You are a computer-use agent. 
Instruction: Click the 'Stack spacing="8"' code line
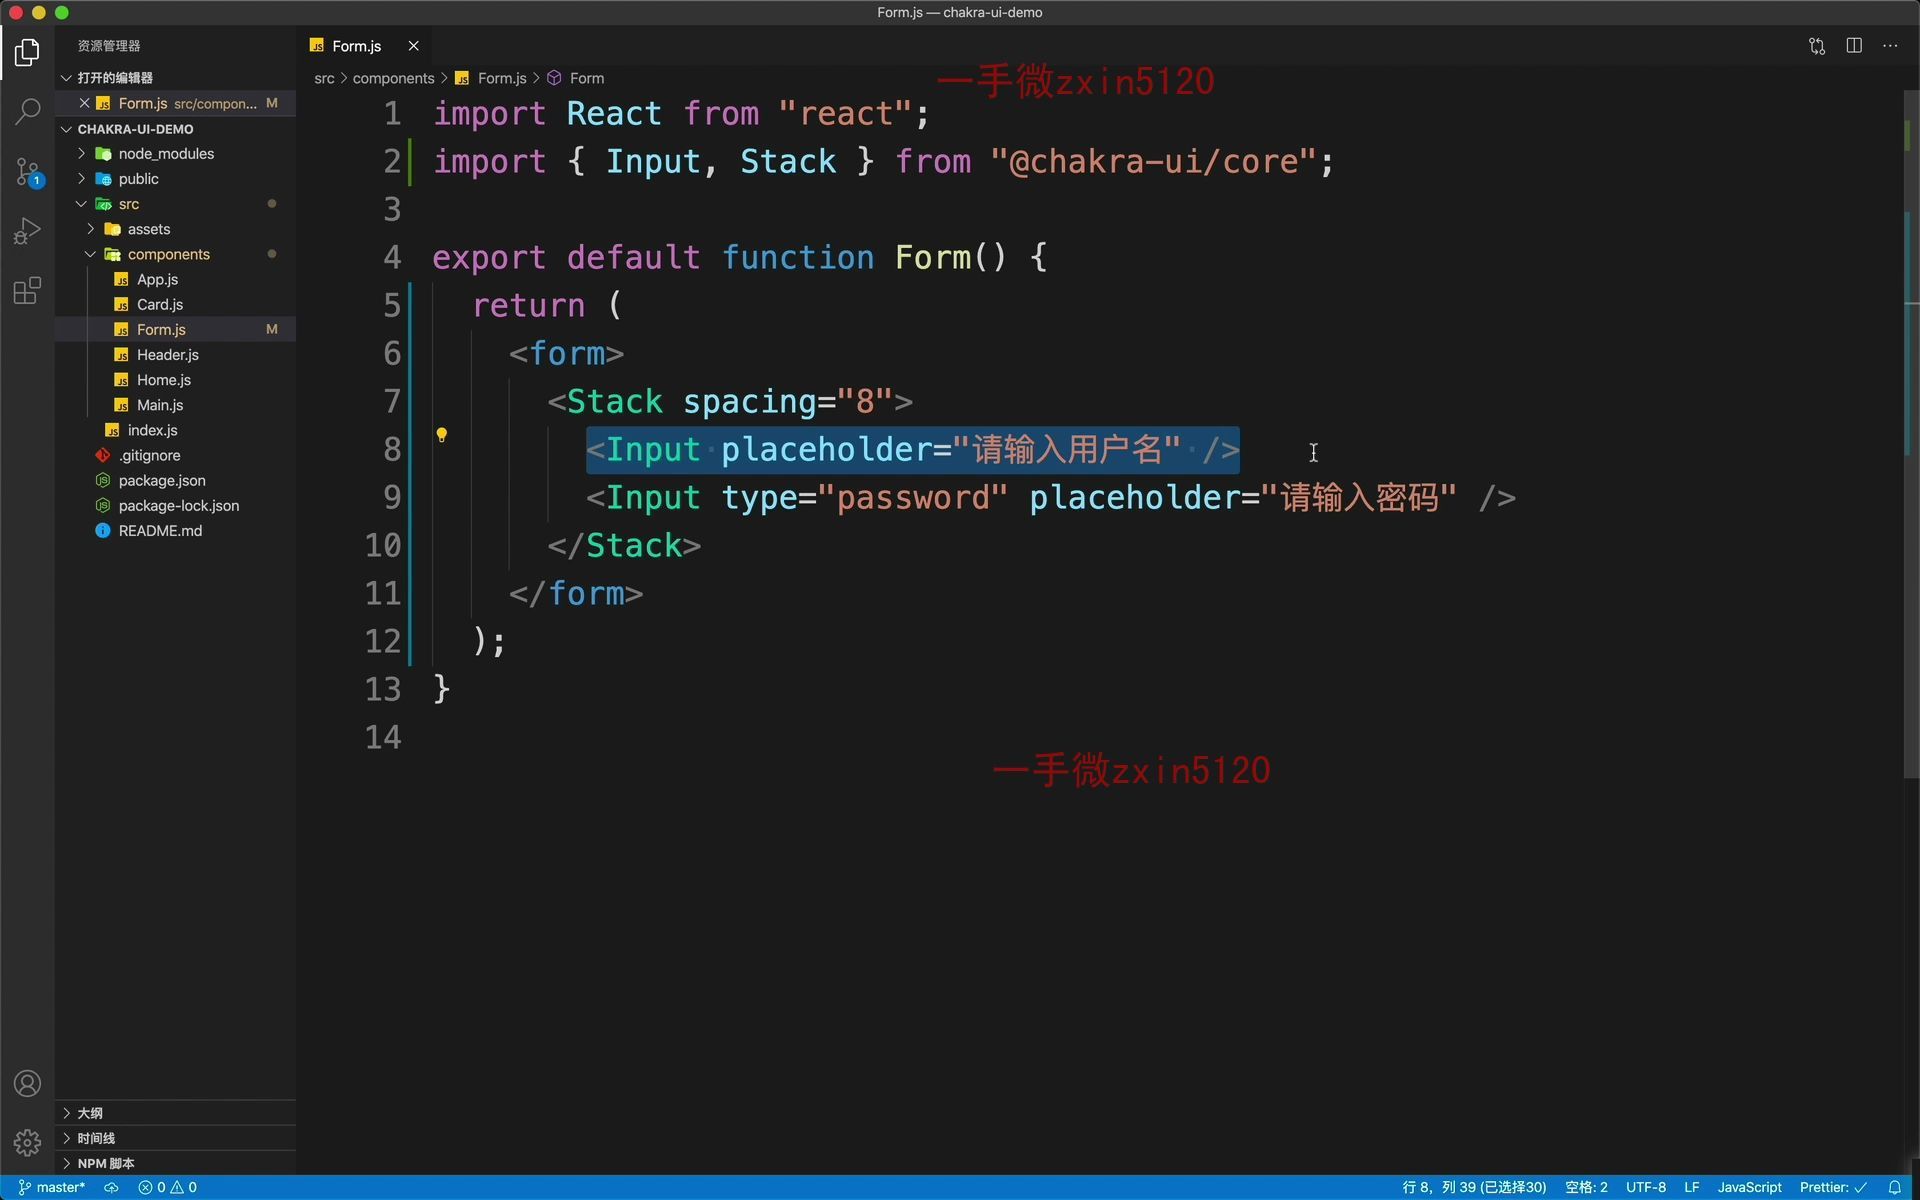(x=730, y=401)
